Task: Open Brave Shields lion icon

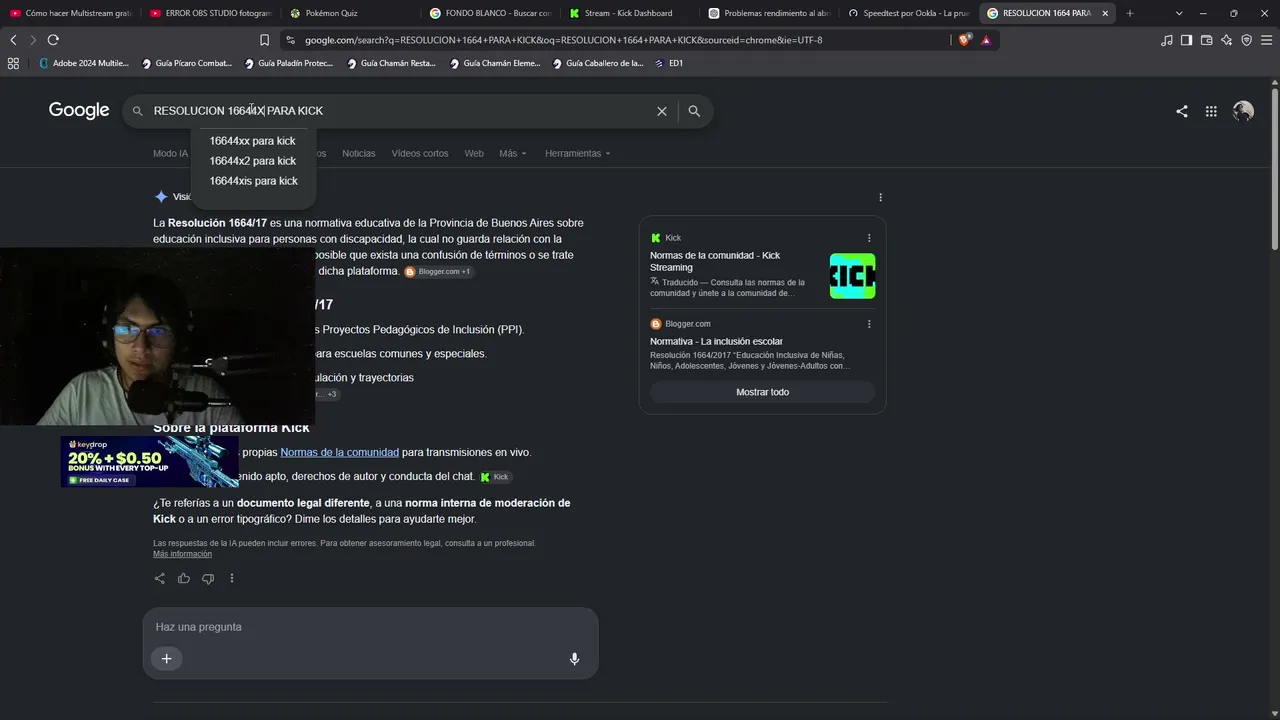Action: tap(964, 40)
